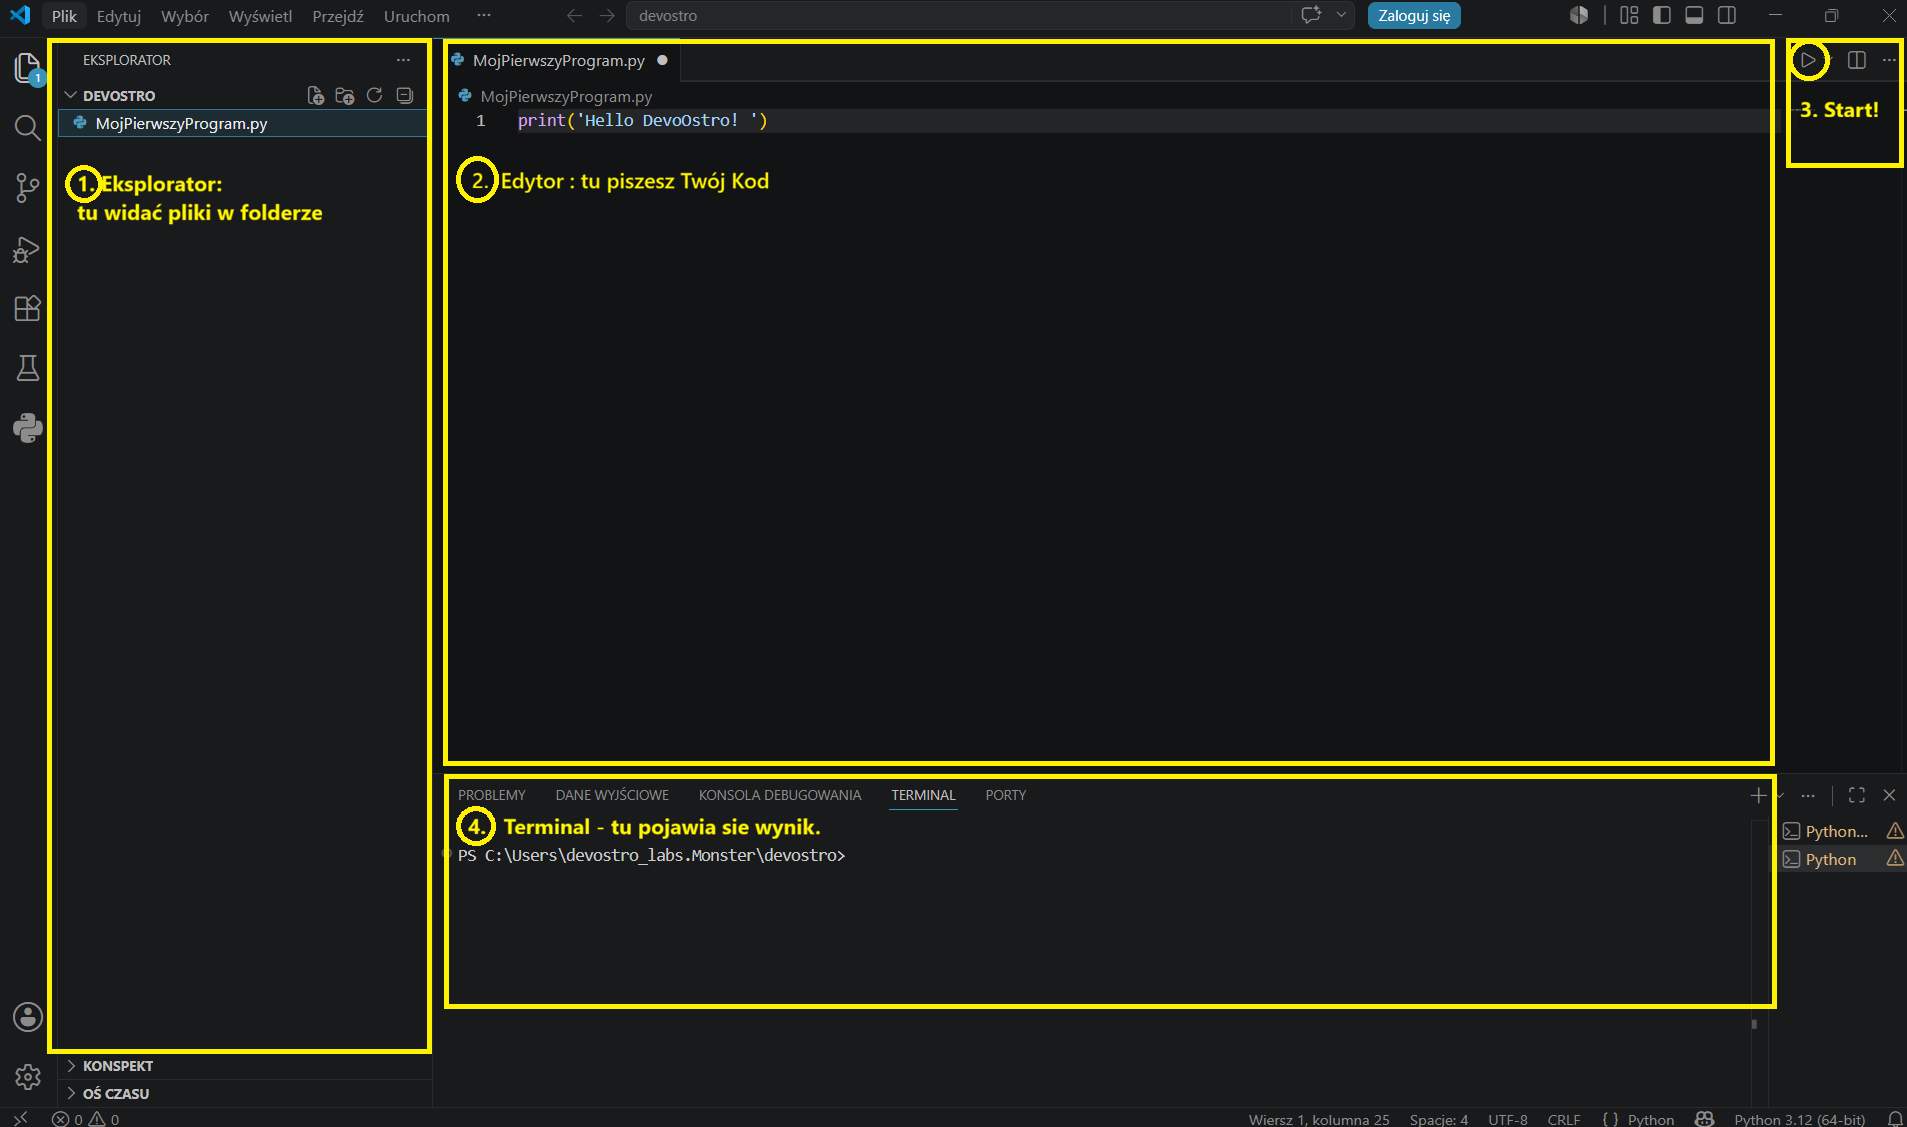Open the Manage gear settings
The image size is (1907, 1127).
coord(28,1077)
